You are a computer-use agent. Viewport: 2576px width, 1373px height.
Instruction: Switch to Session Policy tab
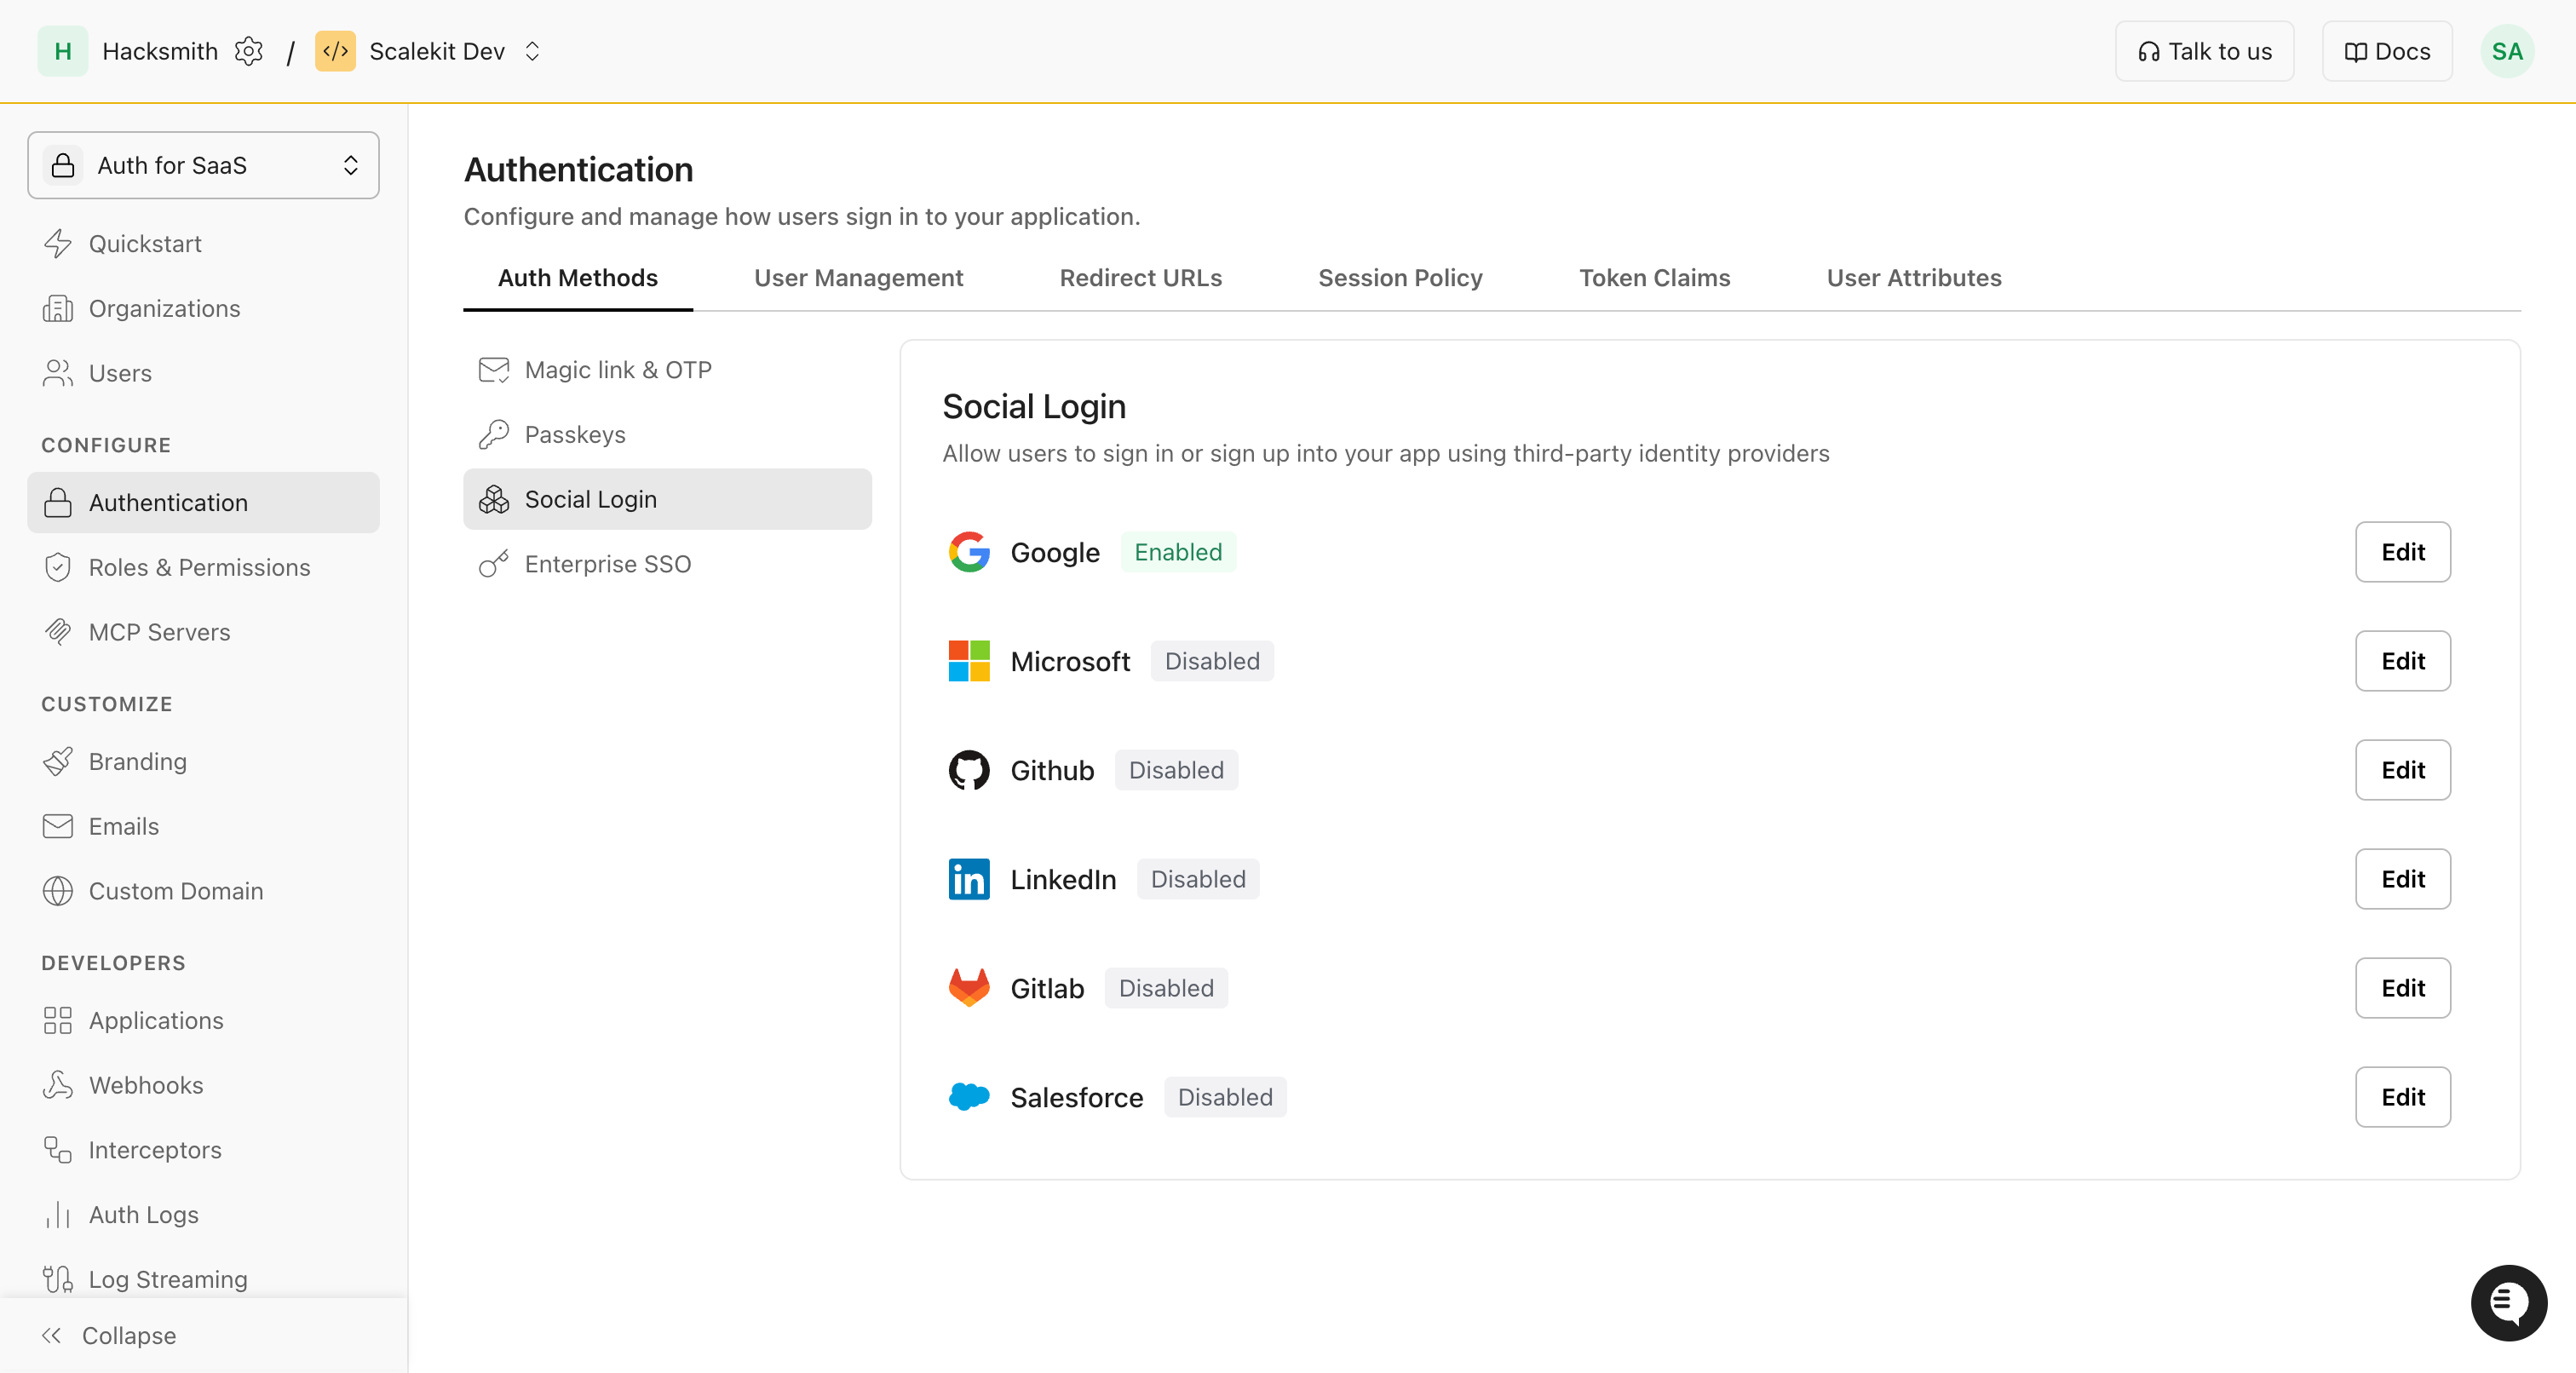(1400, 278)
